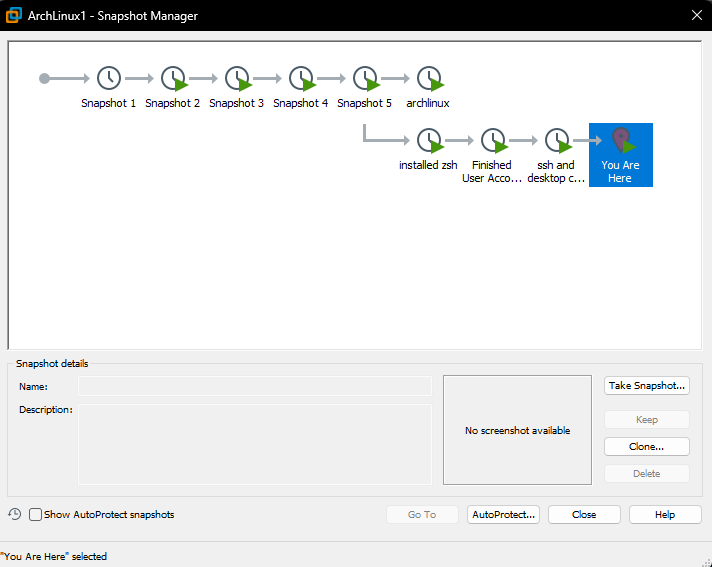Click the starting dot of snapshot tree
712x567 pixels.
coord(44,78)
